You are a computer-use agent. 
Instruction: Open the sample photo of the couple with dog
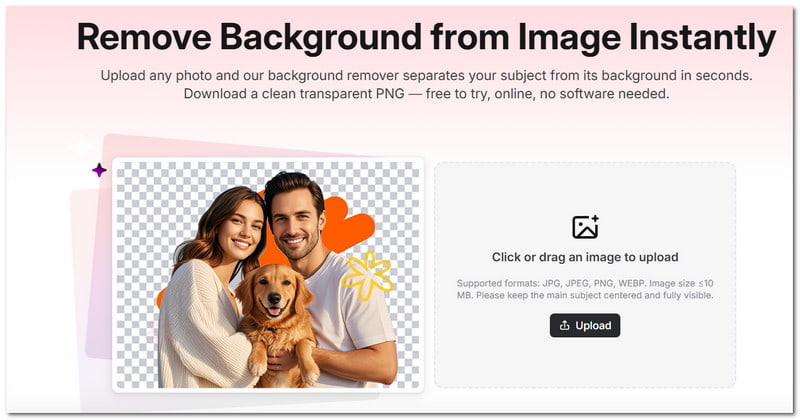point(268,275)
